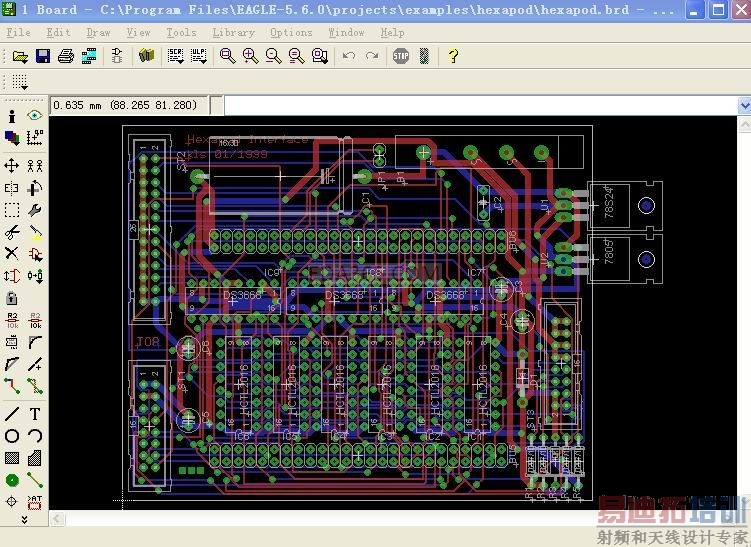The height and width of the screenshot is (547, 751).
Task: Select the Text tool
Action: [x=34, y=414]
